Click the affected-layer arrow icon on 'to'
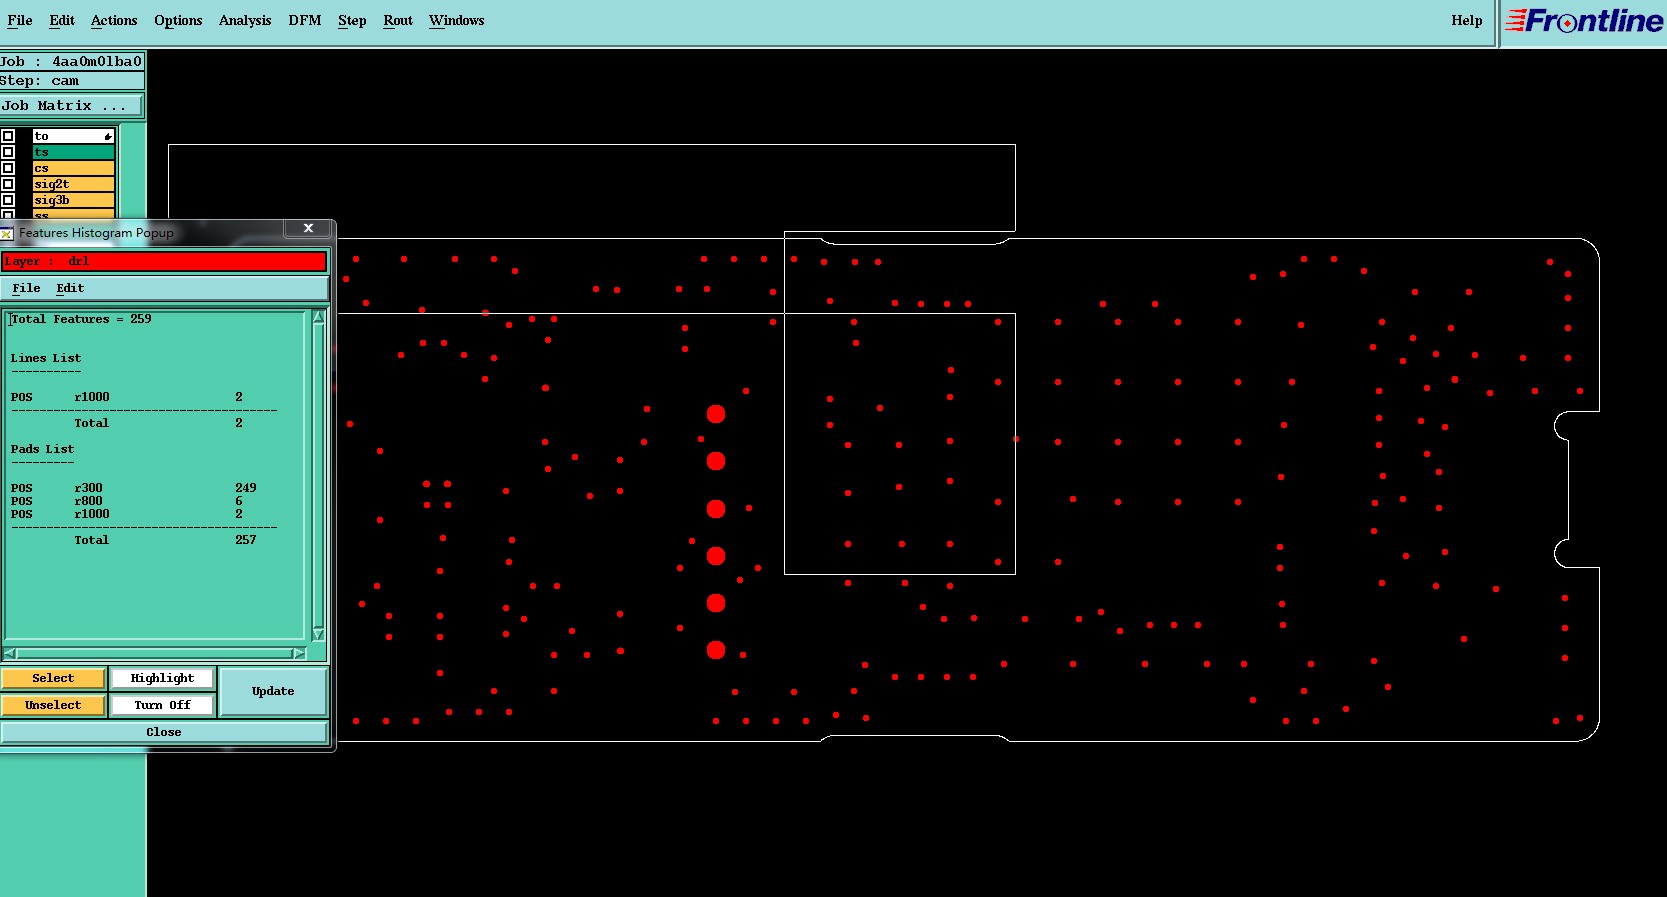This screenshot has width=1667, height=897. pyautogui.click(x=108, y=136)
